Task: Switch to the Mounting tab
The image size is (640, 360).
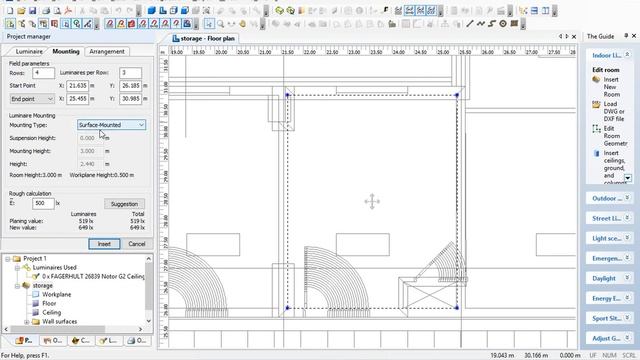Action: pyautogui.click(x=66, y=51)
